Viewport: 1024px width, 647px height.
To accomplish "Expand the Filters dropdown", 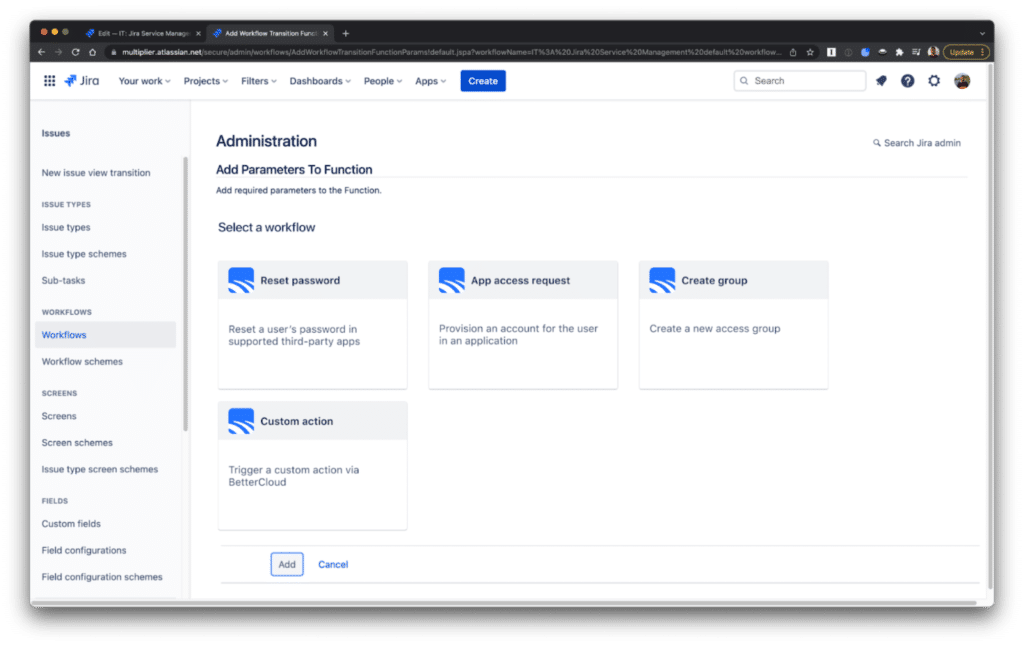I will click(x=259, y=81).
